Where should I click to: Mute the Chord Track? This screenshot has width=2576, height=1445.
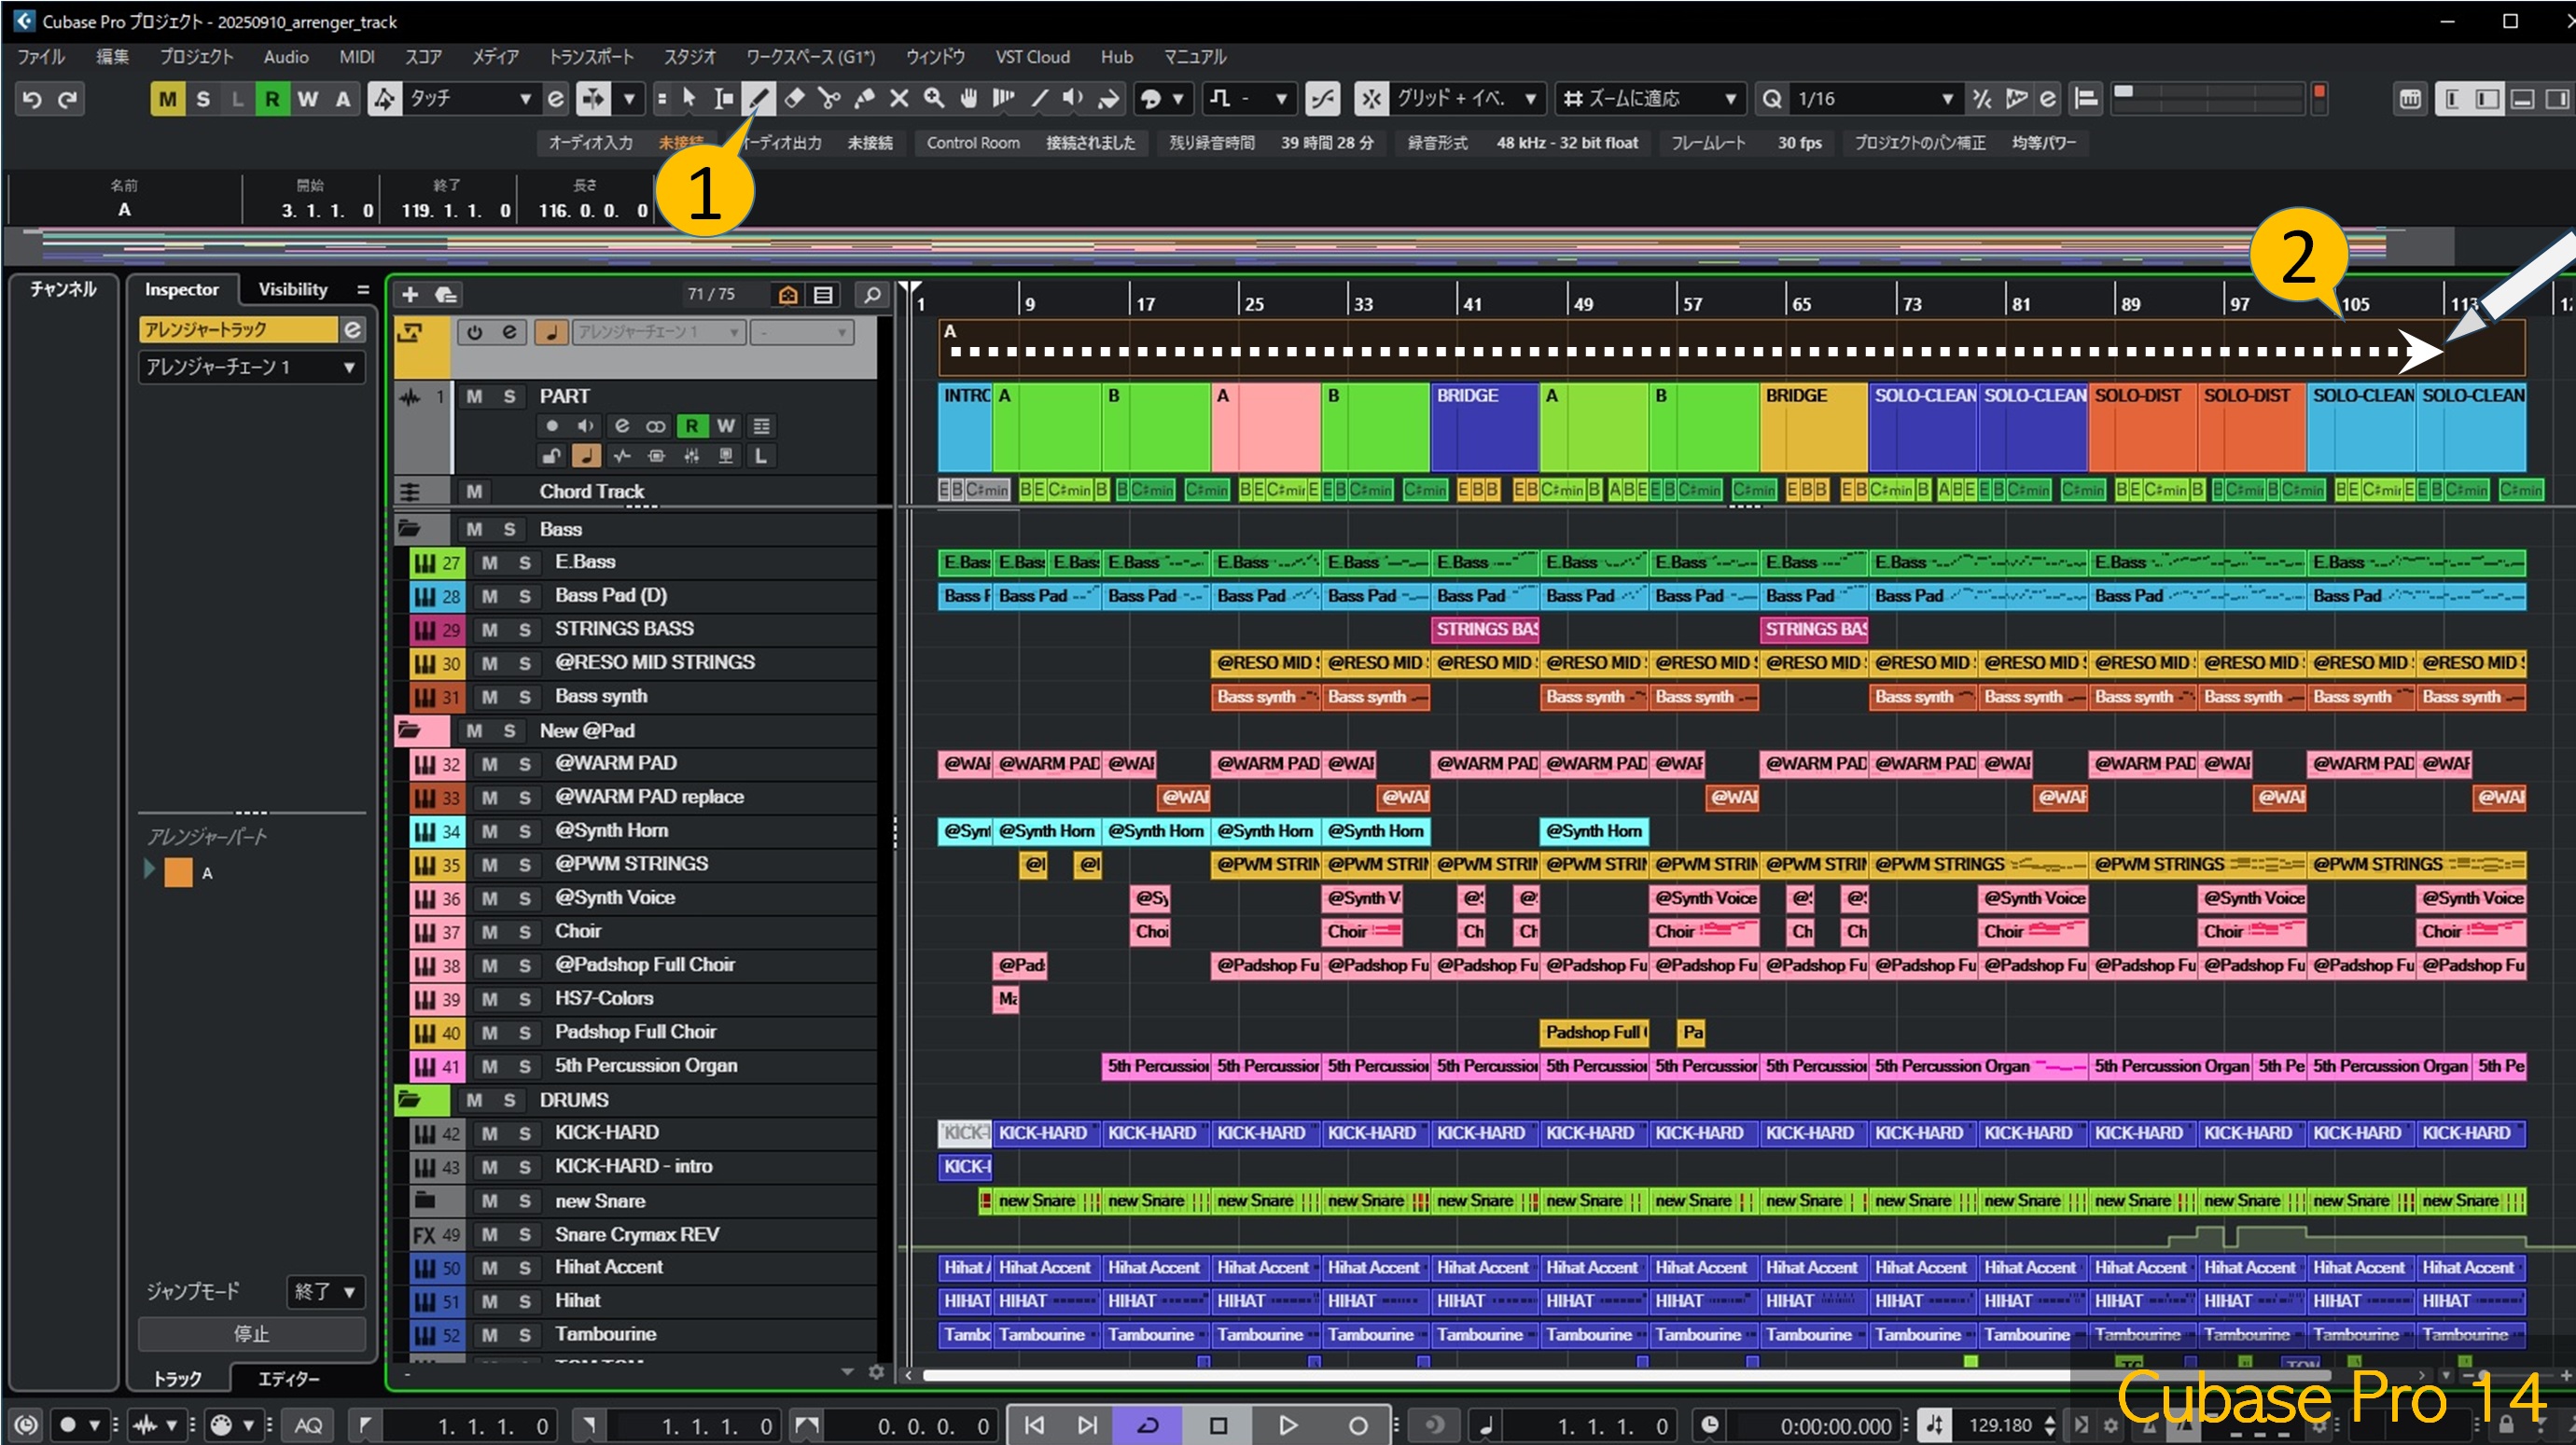(x=474, y=491)
